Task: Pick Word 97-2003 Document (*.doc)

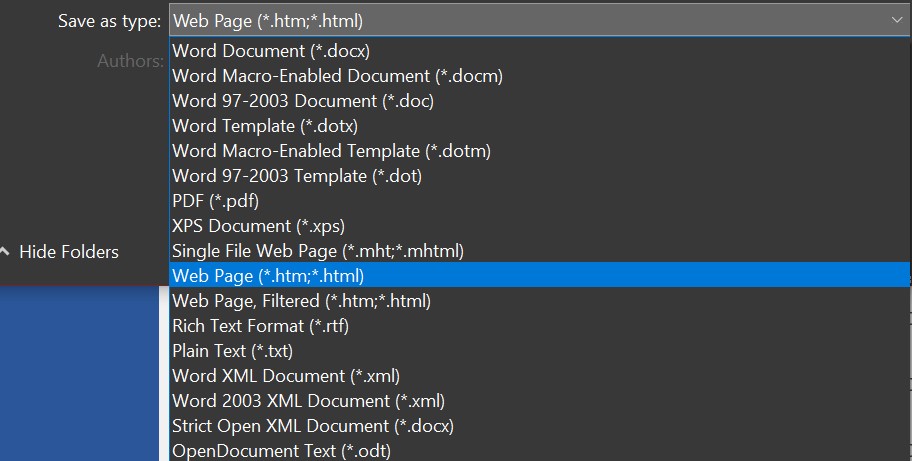Action: click(x=303, y=100)
